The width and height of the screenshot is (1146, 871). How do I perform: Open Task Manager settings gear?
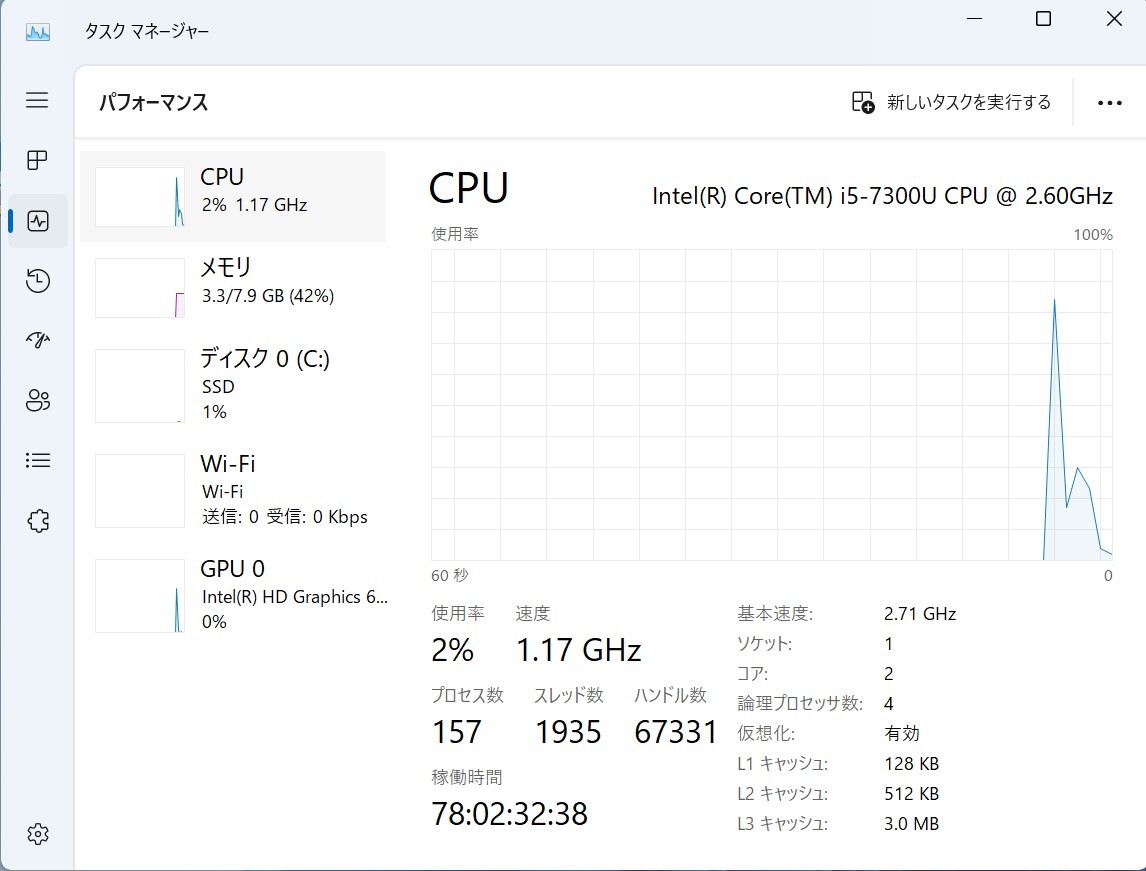37,833
